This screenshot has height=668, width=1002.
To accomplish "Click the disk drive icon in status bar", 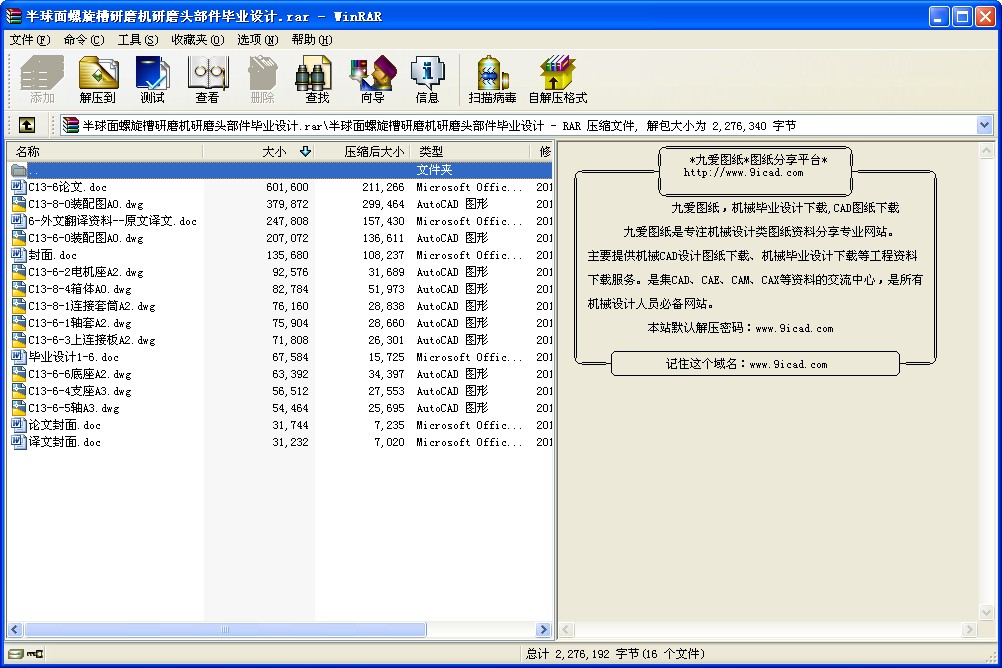I will coord(16,654).
